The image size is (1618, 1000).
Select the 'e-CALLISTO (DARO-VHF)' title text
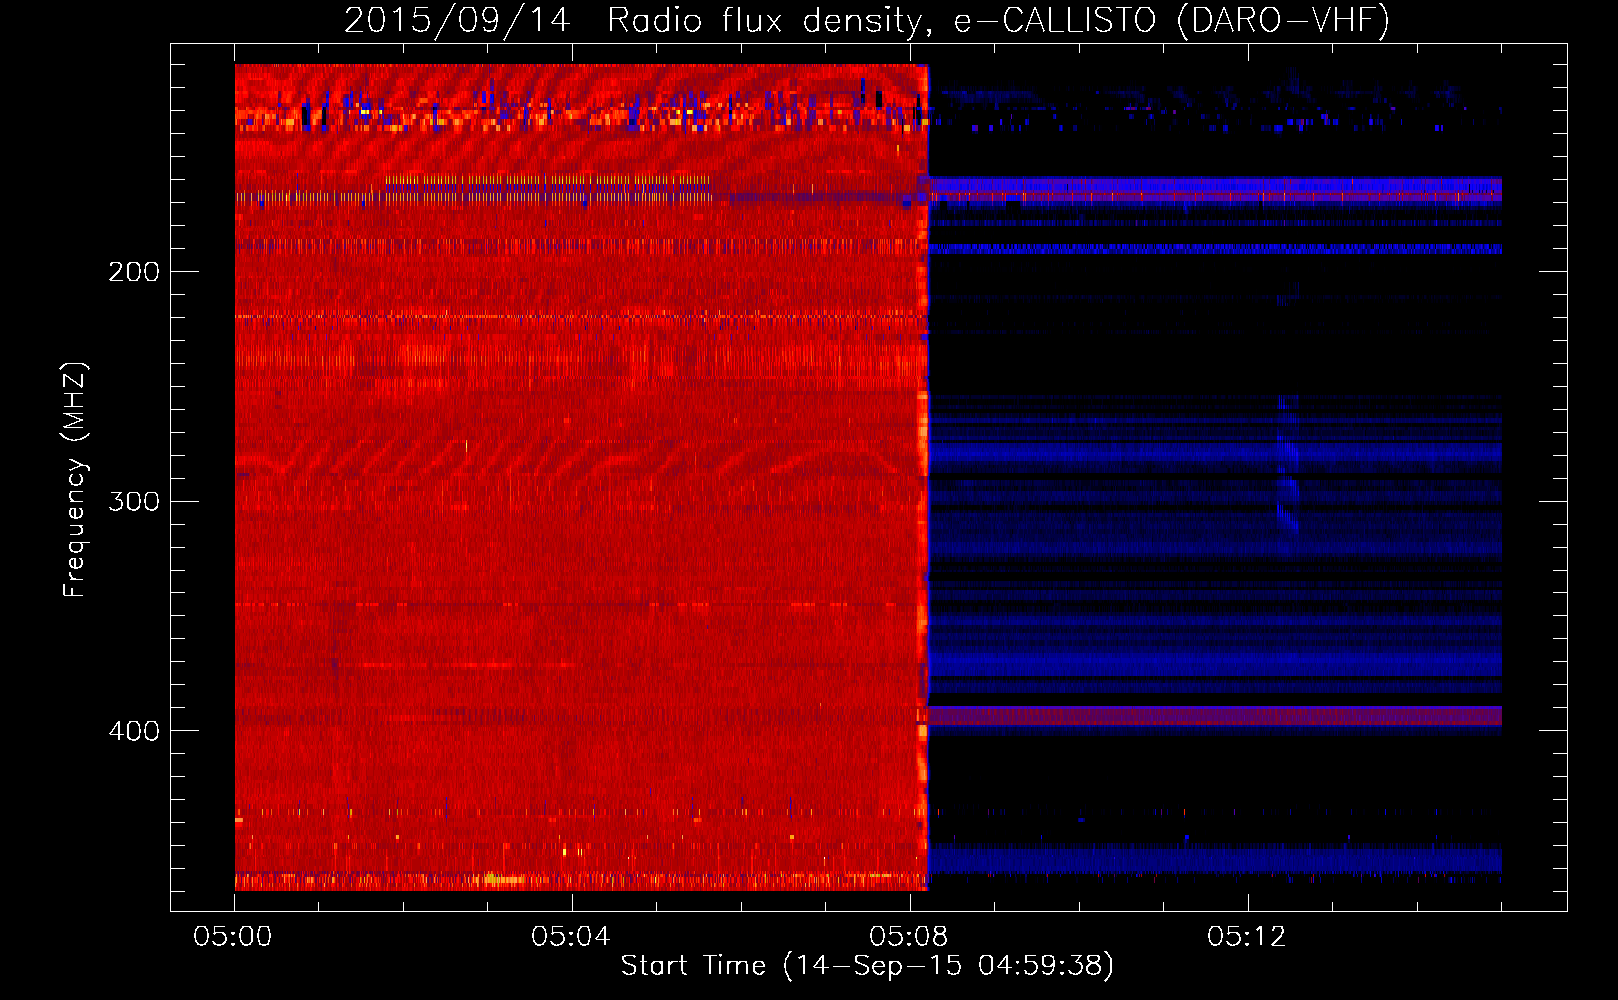tap(1171, 20)
